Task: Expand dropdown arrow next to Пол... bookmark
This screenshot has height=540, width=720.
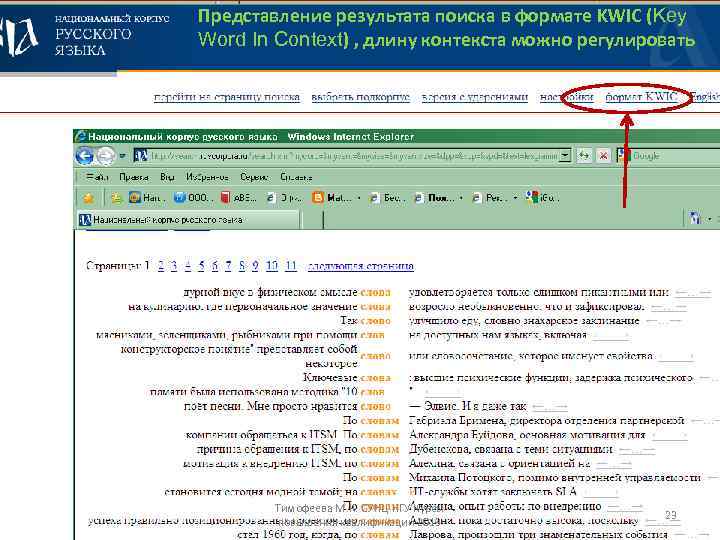Action: (461, 198)
